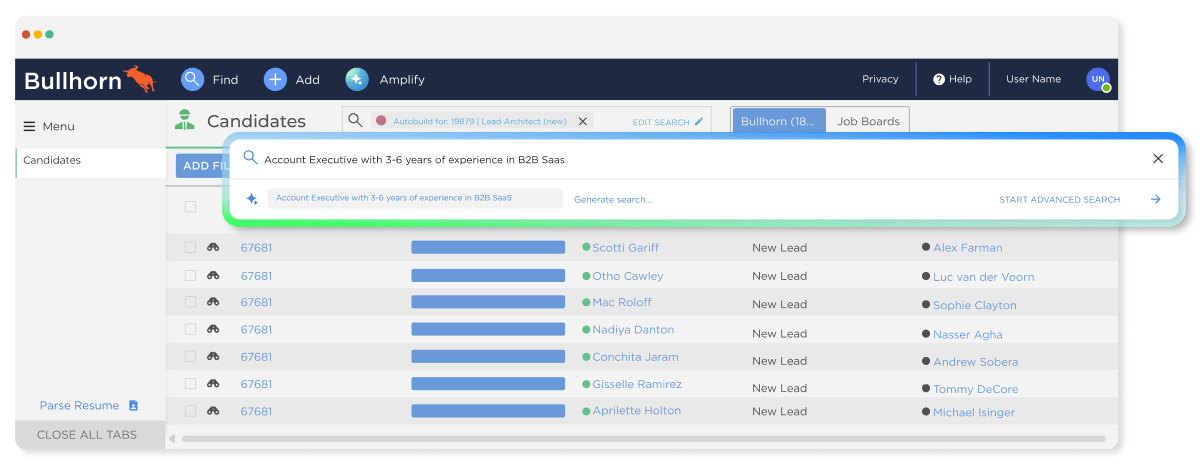Check the Conchita Jaram row checkbox

pos(190,356)
